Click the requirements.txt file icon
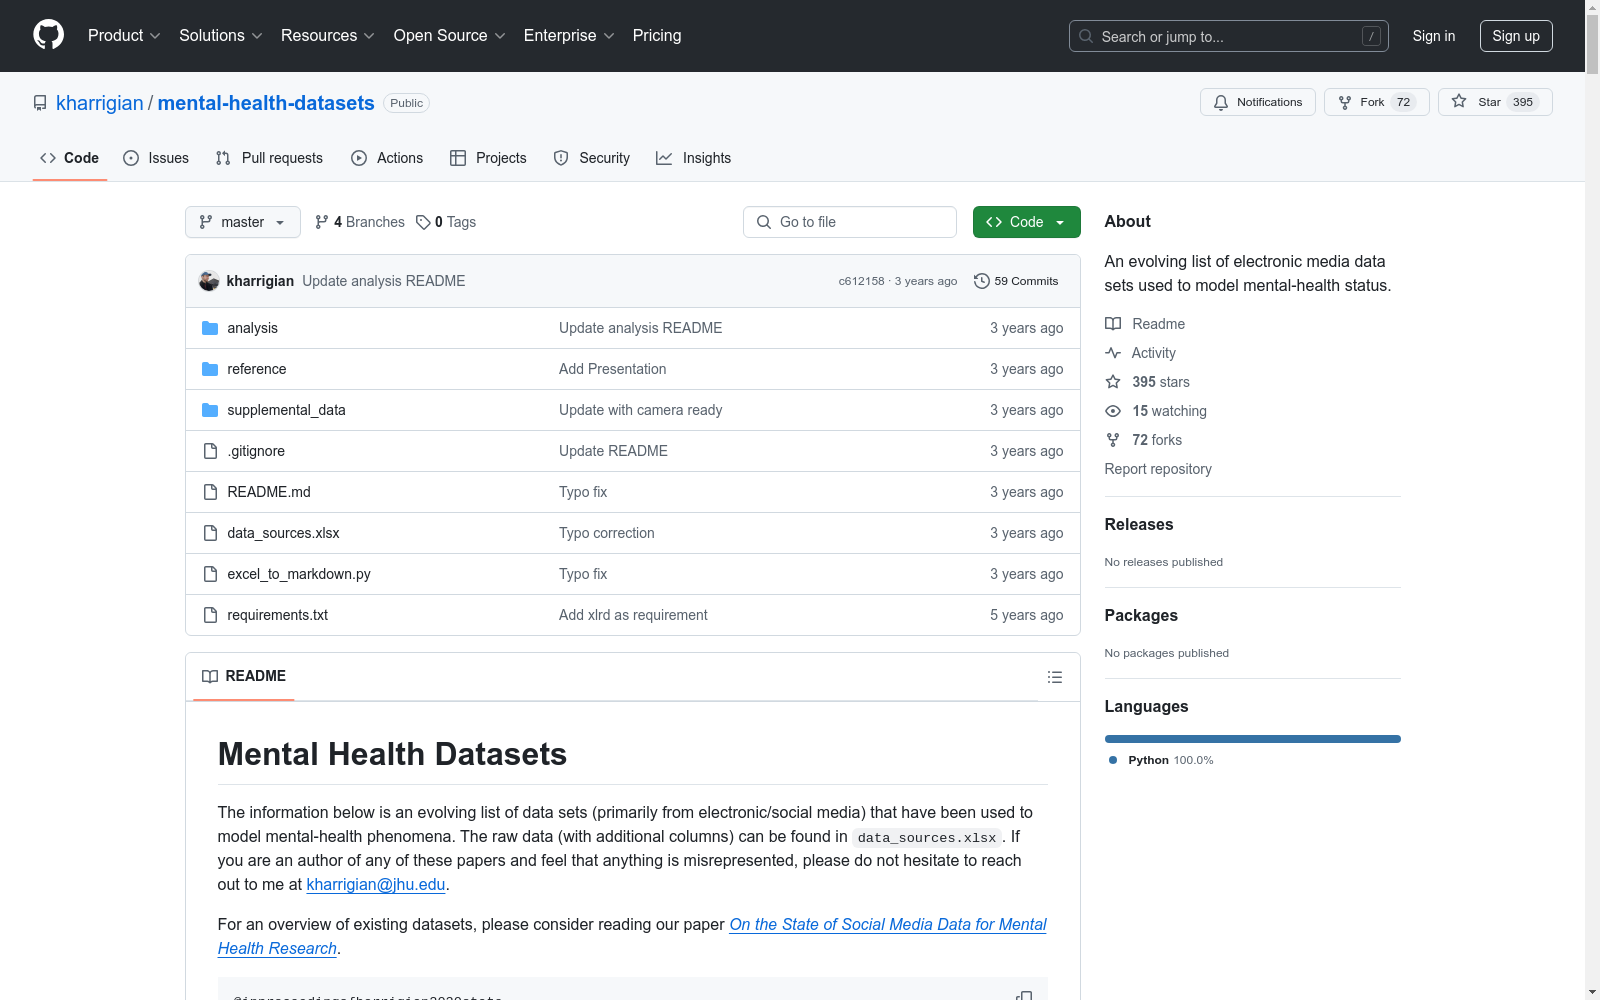1600x1000 pixels. 210,615
